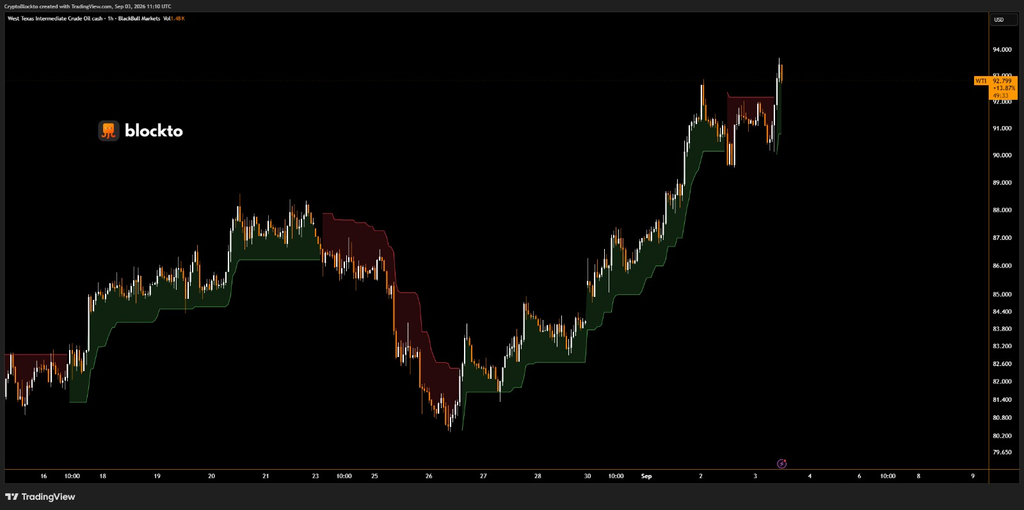Viewport: 1024px width, 510px height.
Task: Click the Blockto octopus logo icon
Action: point(108,131)
